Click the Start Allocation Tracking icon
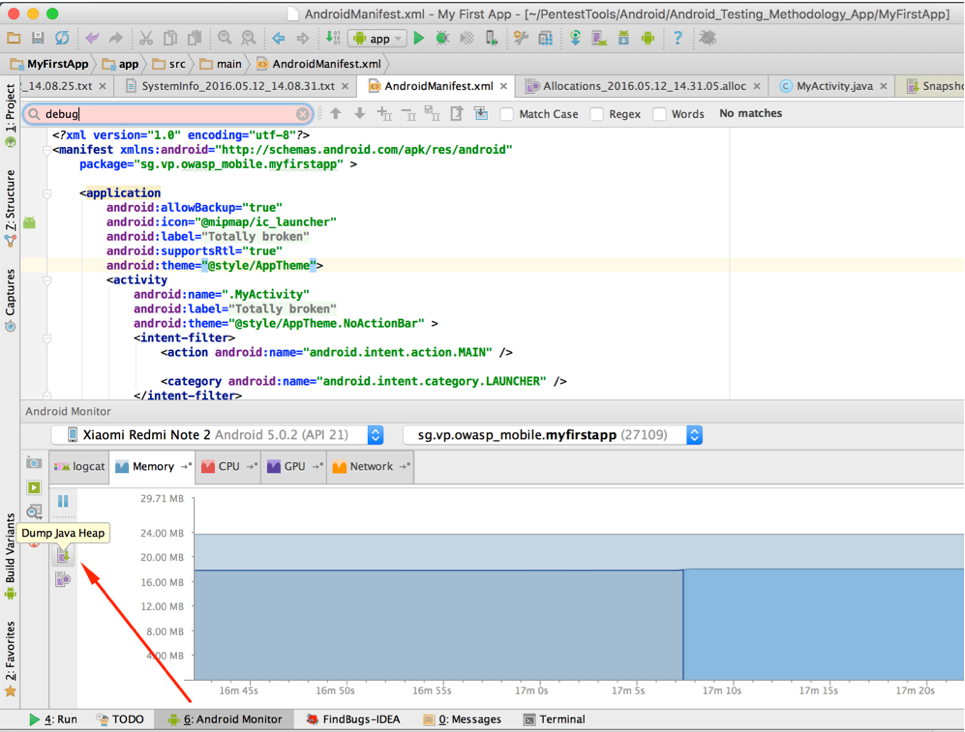 pos(63,580)
